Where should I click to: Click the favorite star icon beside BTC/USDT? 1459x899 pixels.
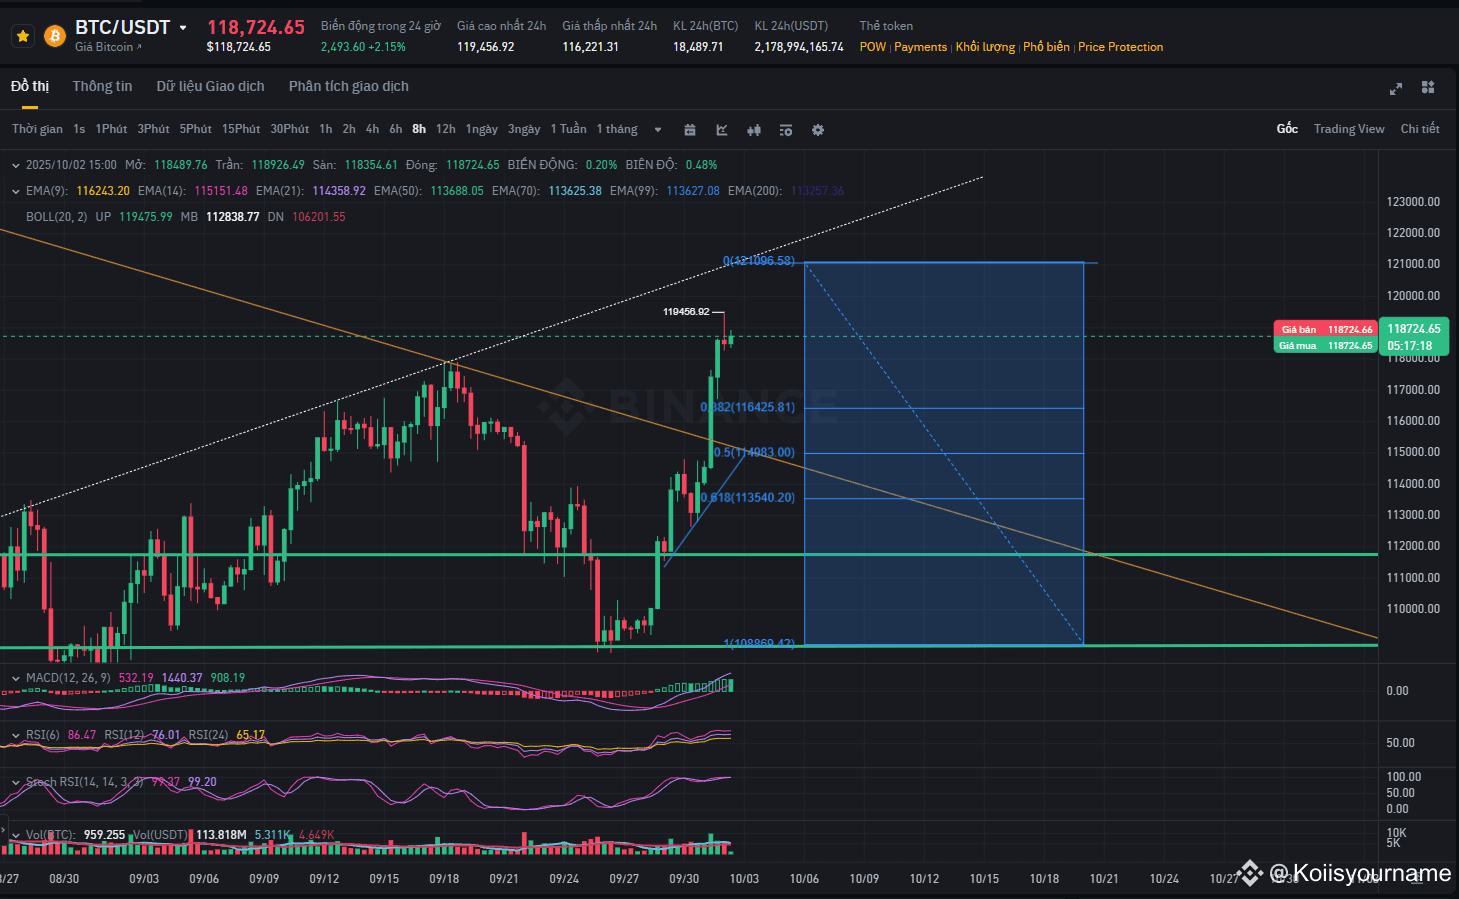click(23, 36)
